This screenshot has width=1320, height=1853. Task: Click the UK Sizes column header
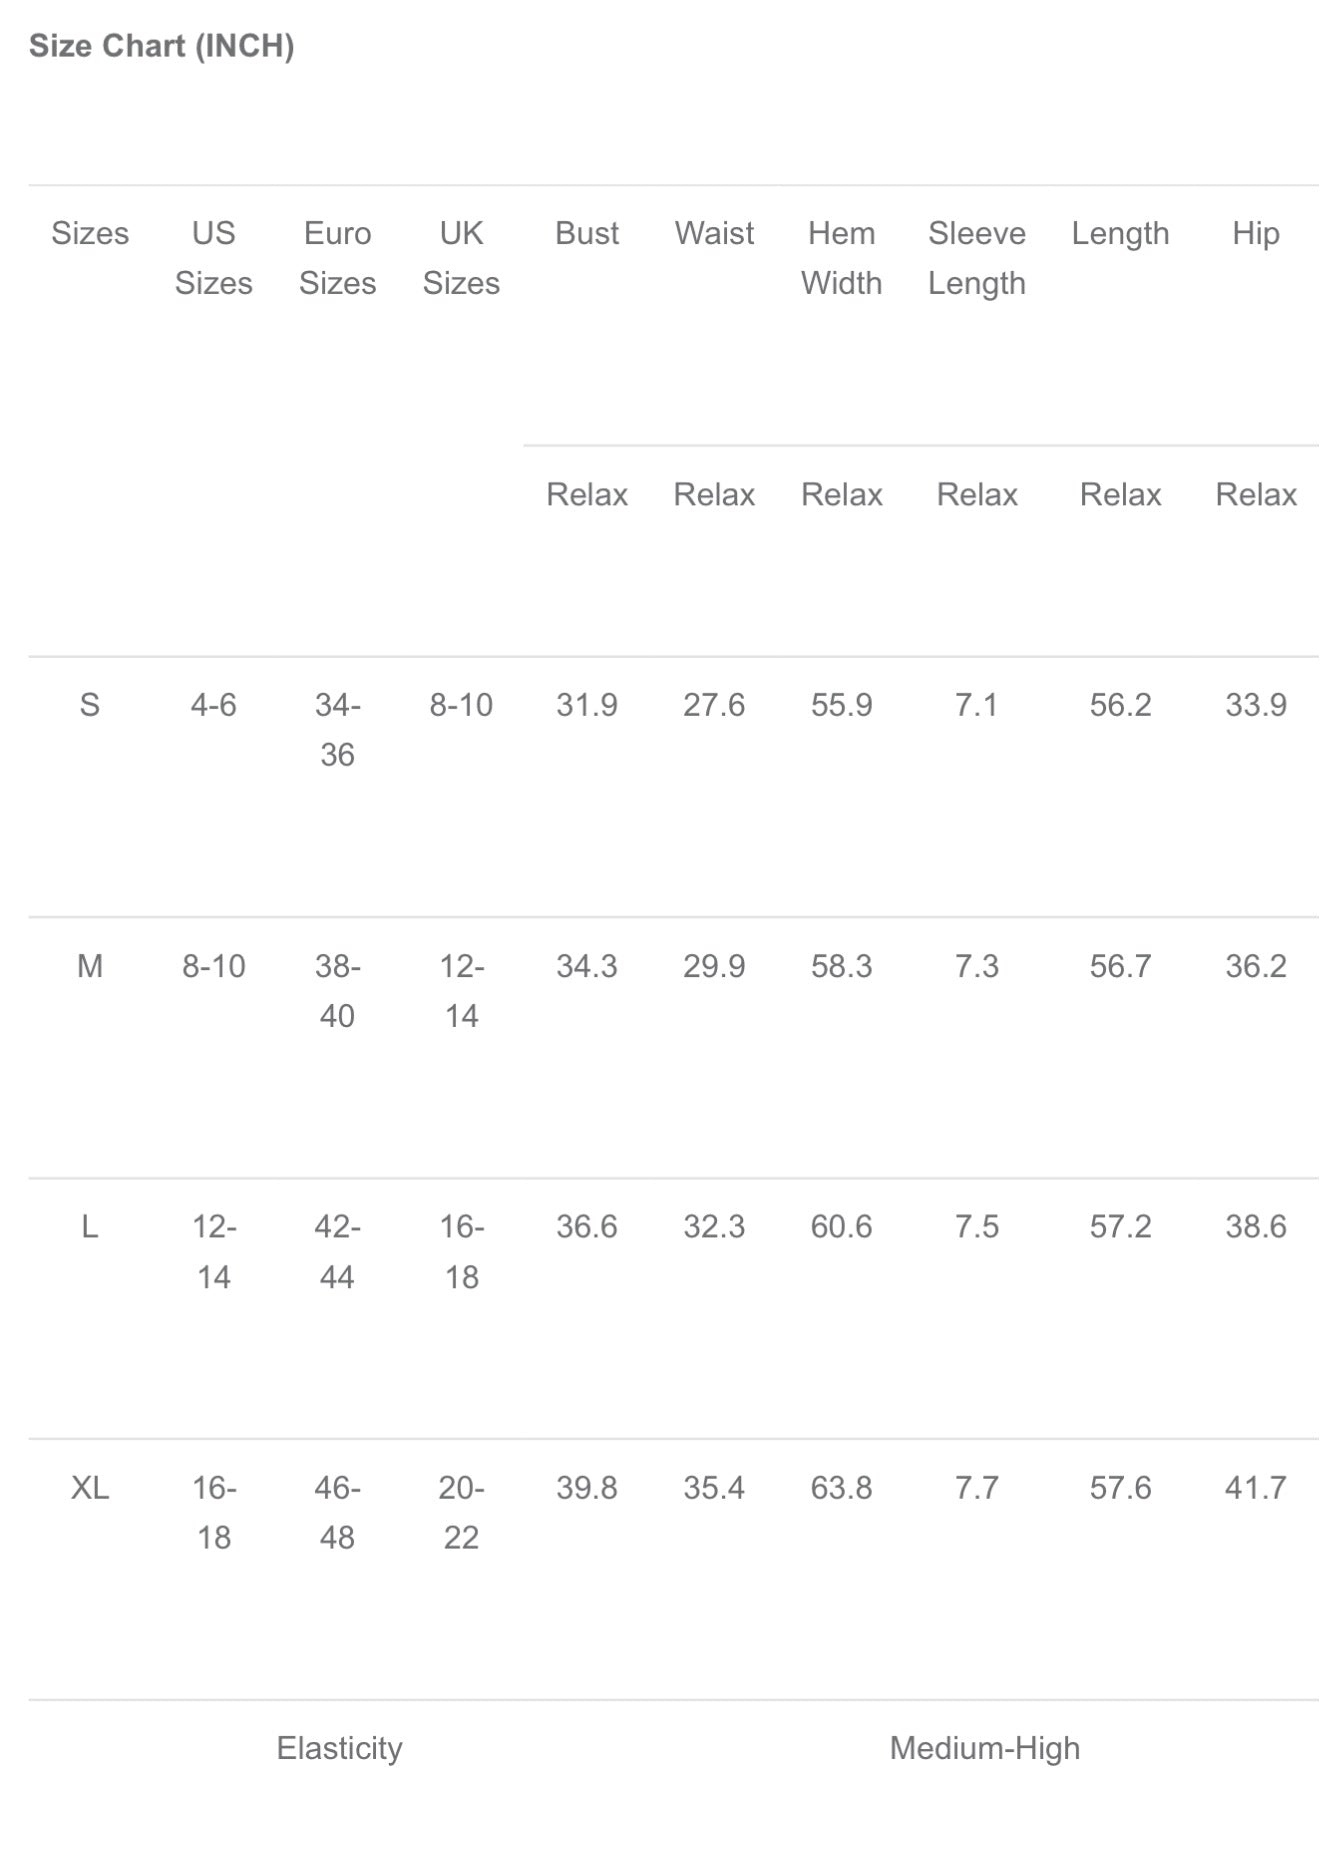[461, 258]
